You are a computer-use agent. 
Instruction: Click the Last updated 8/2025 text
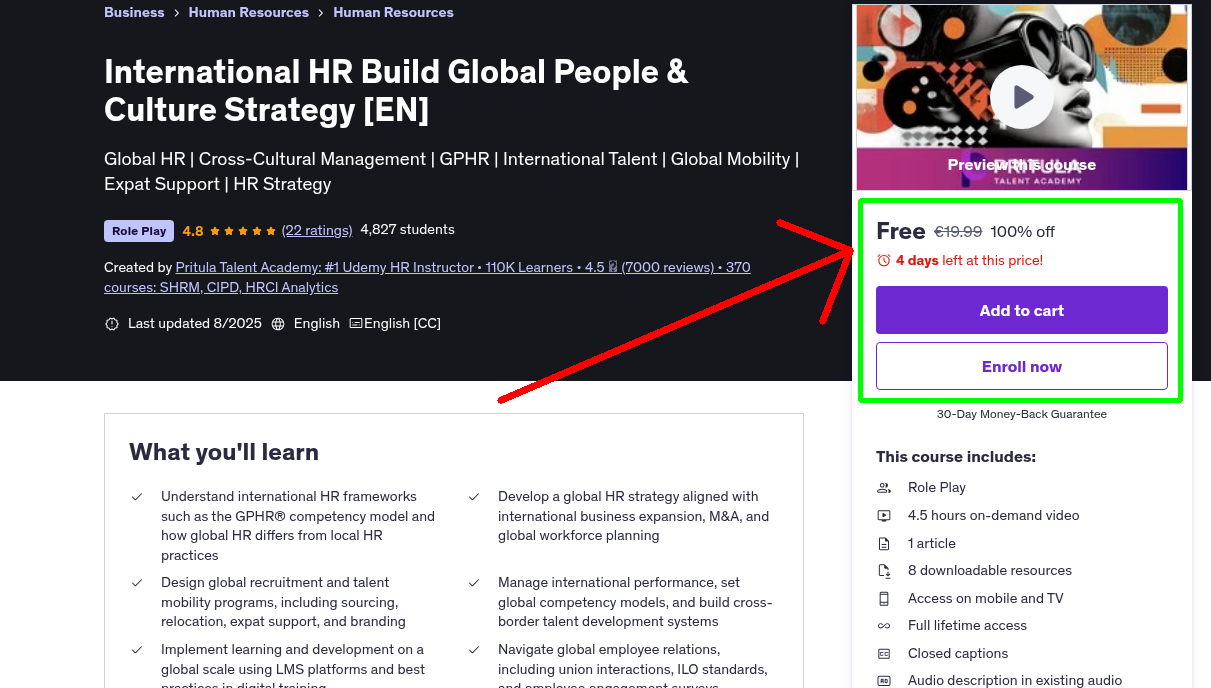[194, 324]
